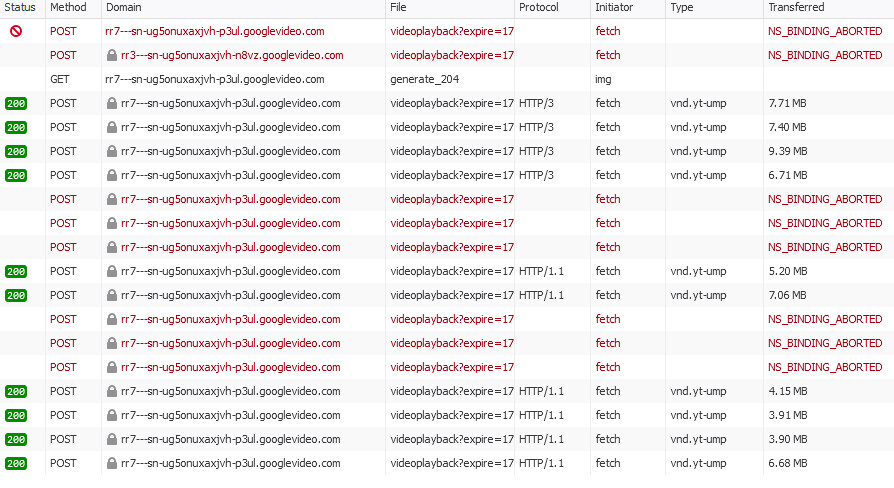
Task: Click lock icon in the 9.39 MB row
Action: pyautogui.click(x=112, y=151)
